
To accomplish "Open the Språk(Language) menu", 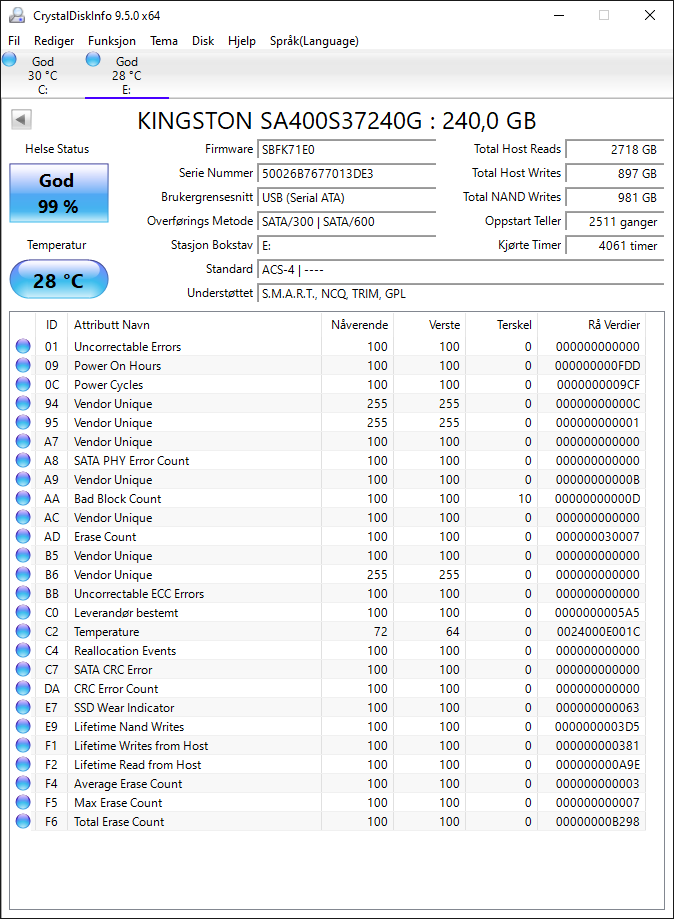I will (314, 41).
